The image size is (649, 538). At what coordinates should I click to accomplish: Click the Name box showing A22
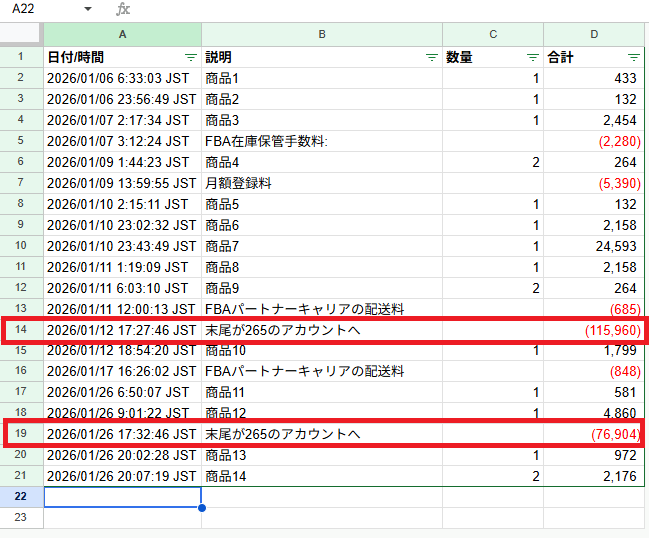(x=40, y=9)
